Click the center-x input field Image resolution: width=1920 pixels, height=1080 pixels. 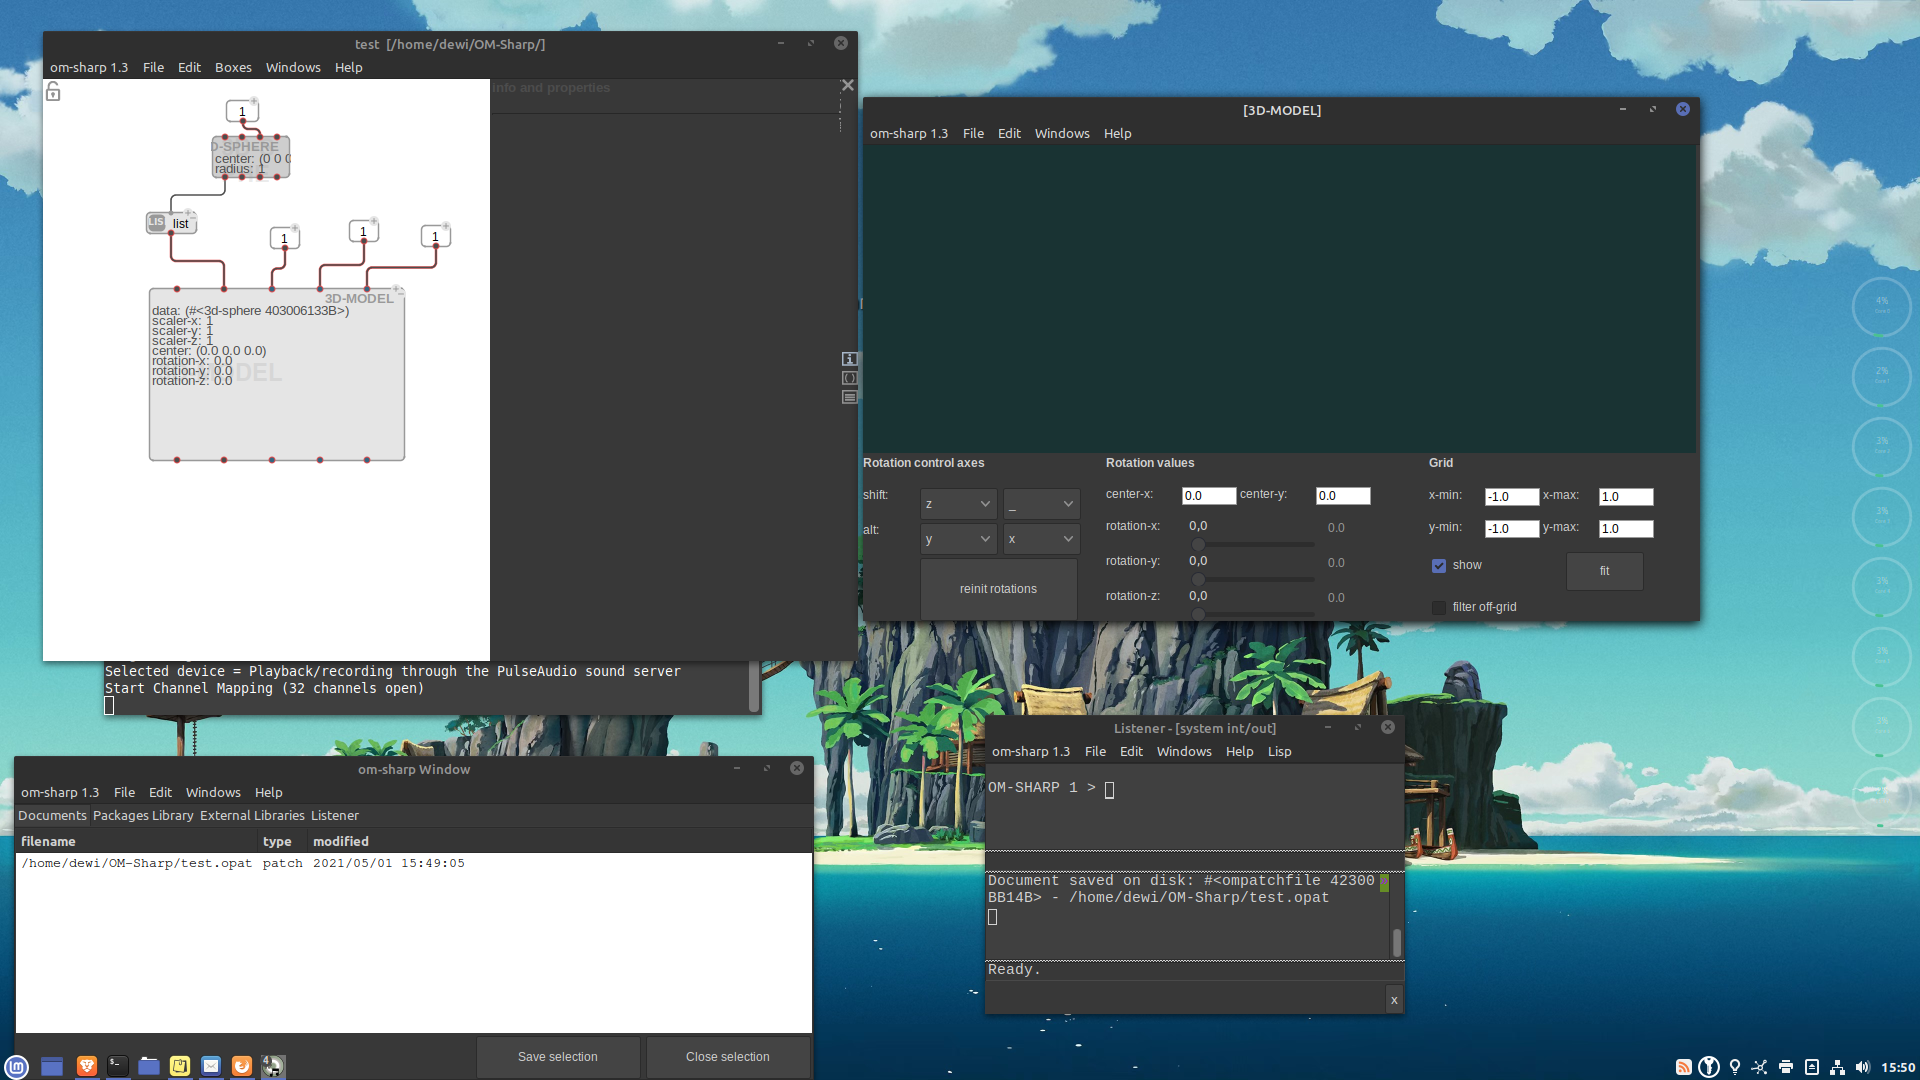1209,496
